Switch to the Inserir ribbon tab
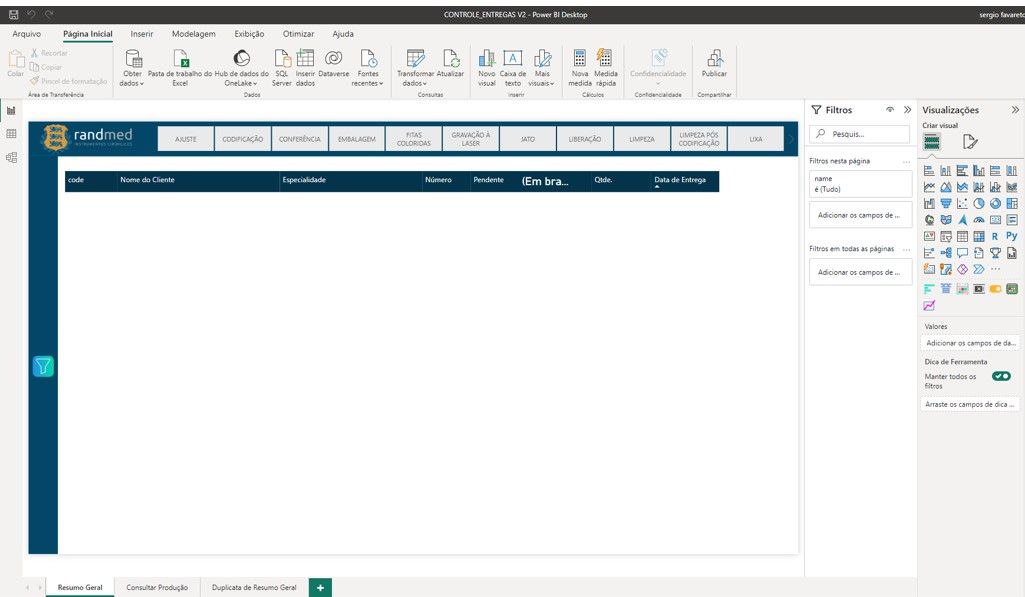 tap(142, 34)
